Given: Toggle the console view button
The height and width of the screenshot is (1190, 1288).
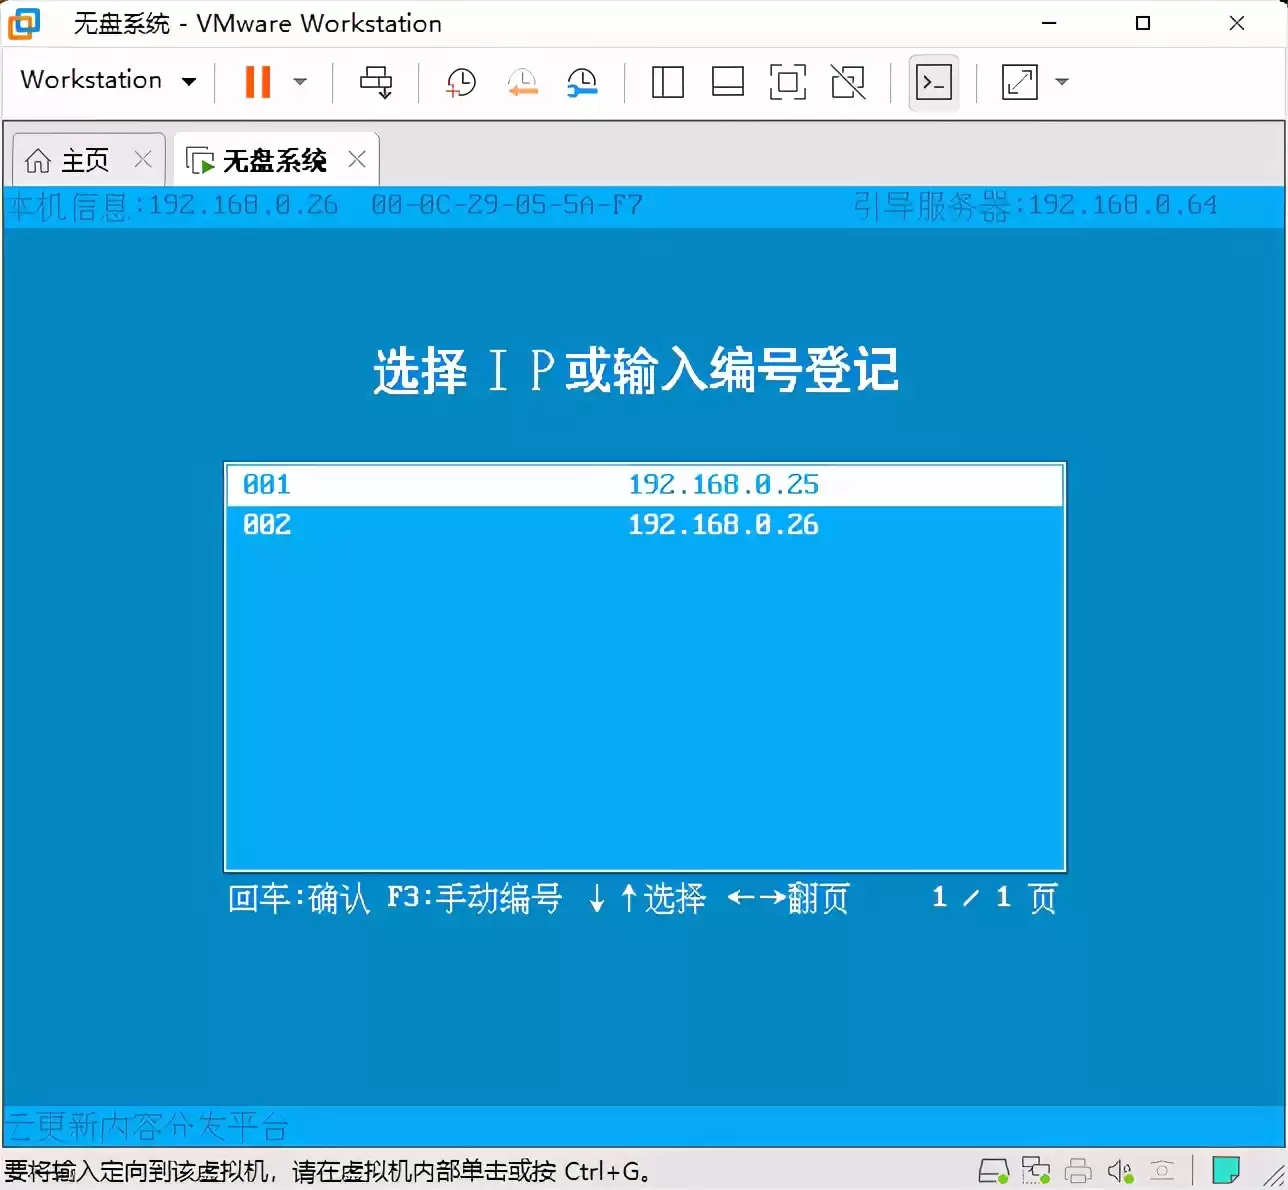Looking at the screenshot, I should (x=933, y=82).
